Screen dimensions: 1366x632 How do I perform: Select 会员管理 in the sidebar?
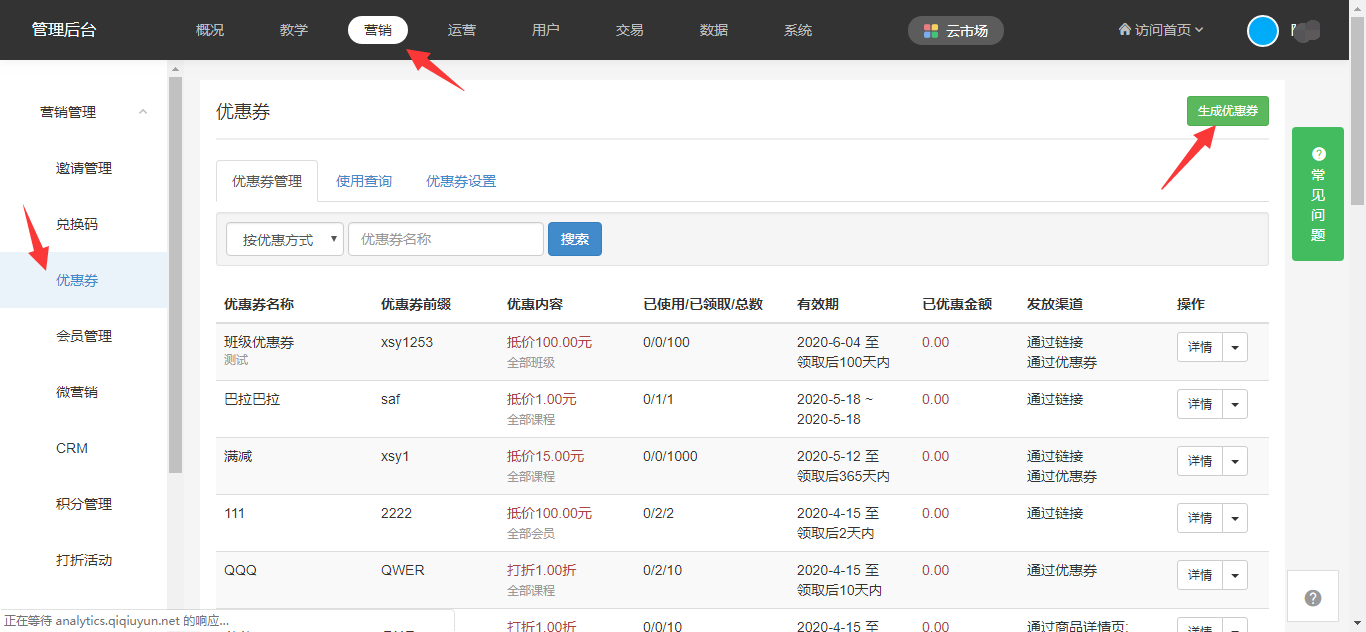(84, 336)
